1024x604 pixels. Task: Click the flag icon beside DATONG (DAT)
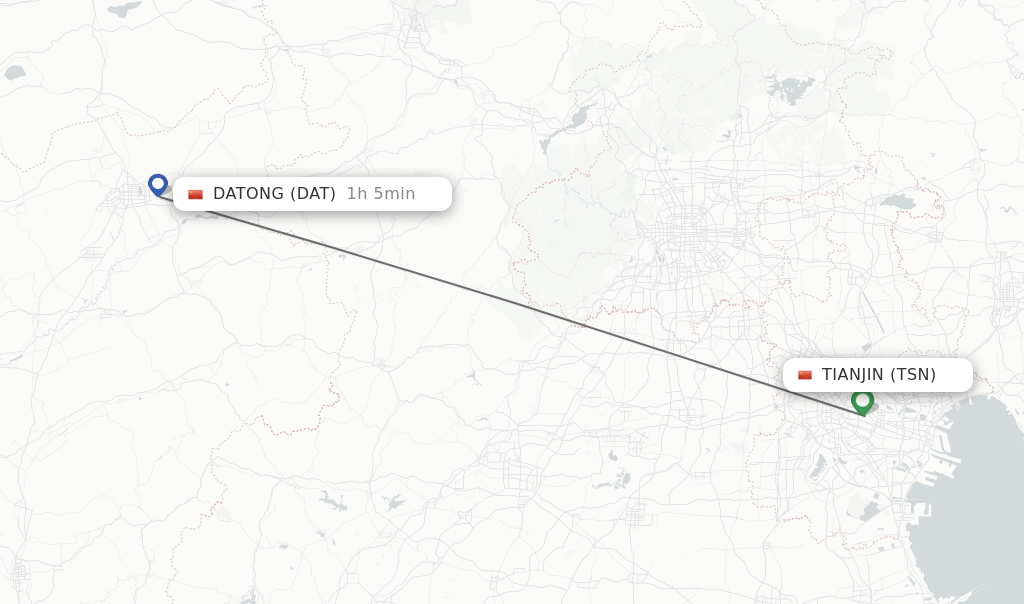[x=195, y=194]
